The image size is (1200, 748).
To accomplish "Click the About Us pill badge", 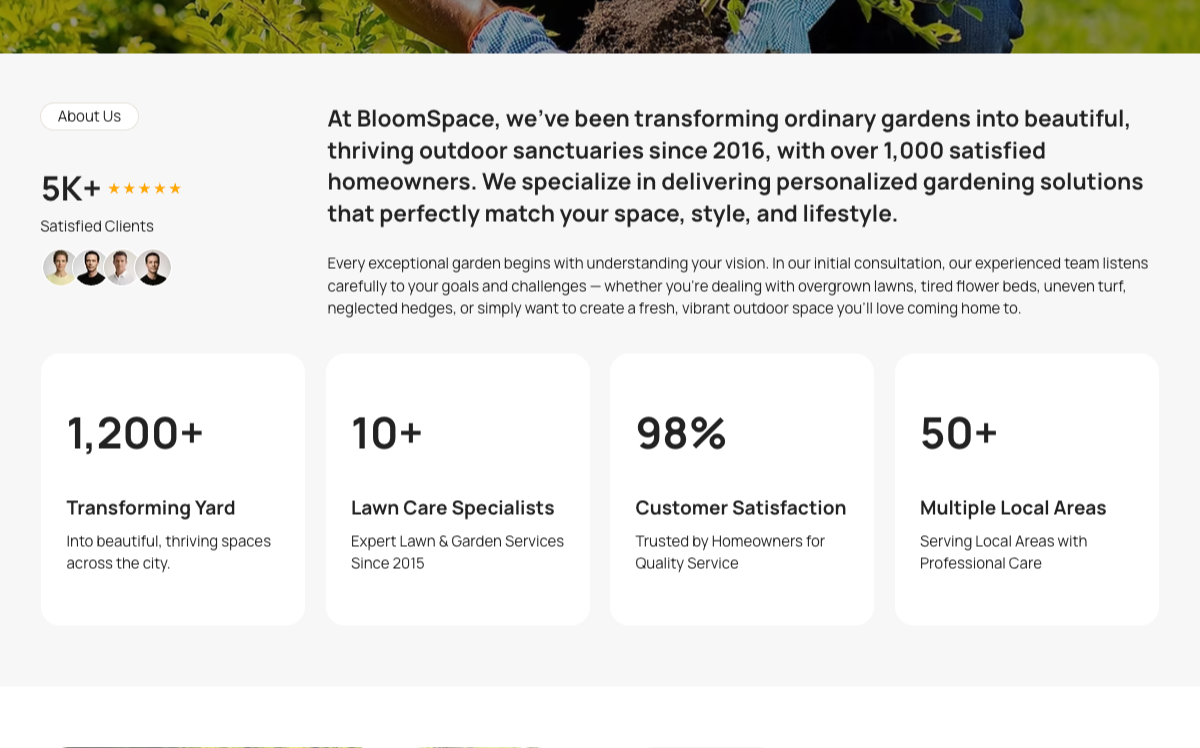I will tap(89, 116).
